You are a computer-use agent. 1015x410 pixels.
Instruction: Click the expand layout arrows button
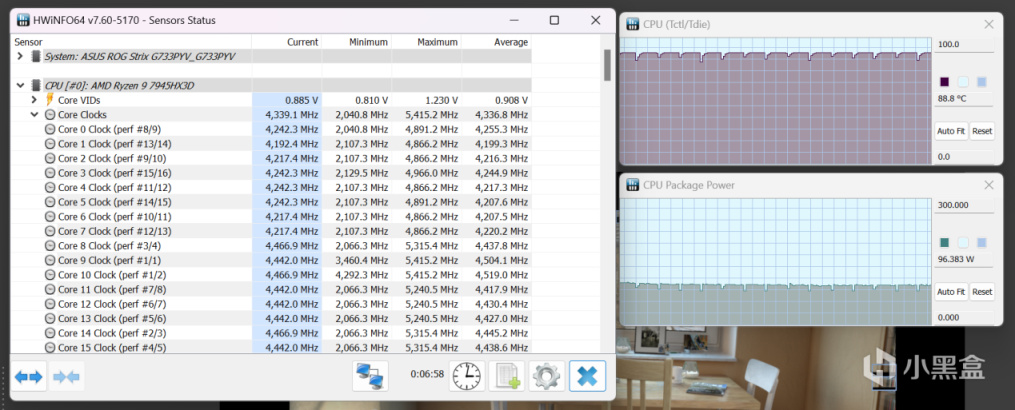coord(28,376)
